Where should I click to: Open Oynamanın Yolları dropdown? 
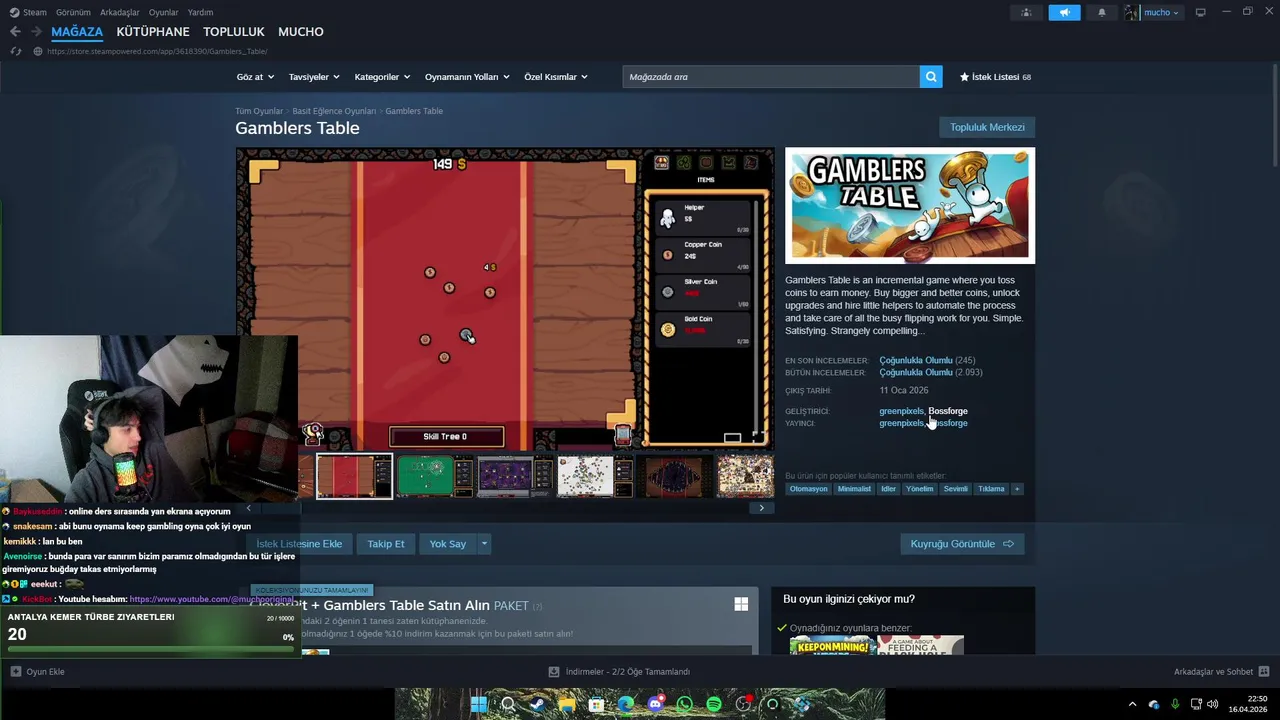coord(467,77)
